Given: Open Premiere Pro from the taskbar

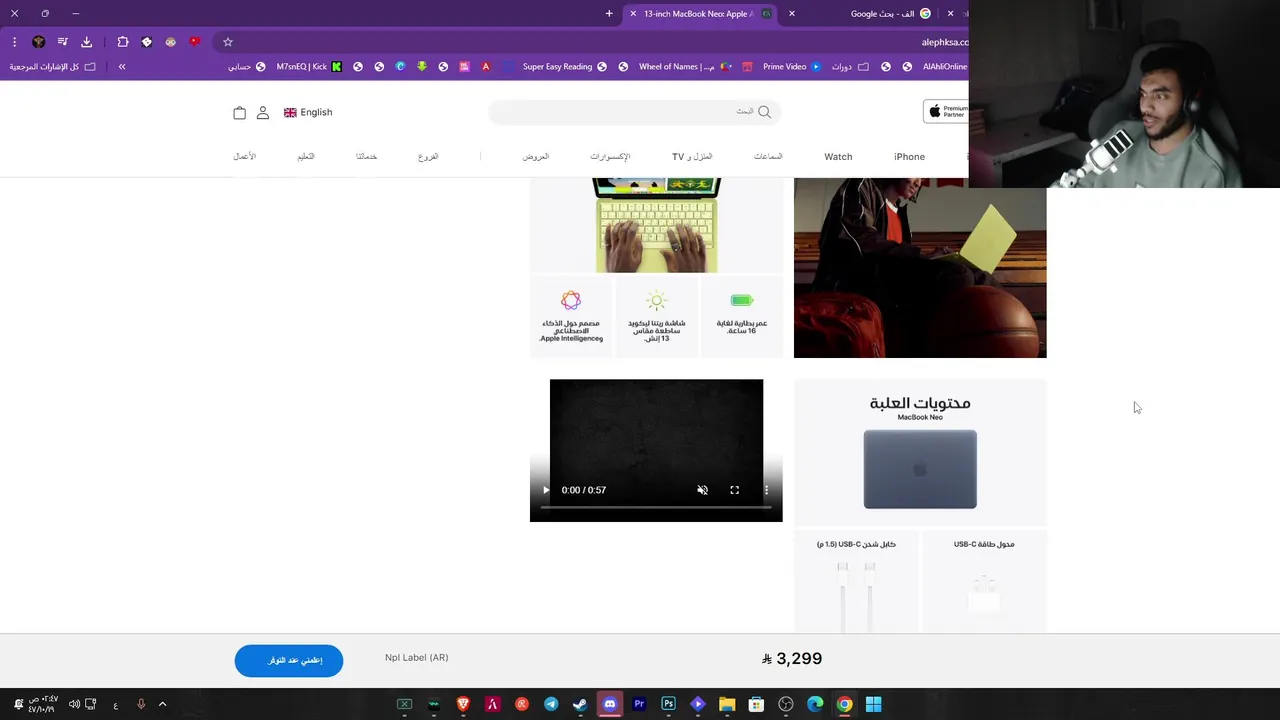Looking at the screenshot, I should point(639,704).
